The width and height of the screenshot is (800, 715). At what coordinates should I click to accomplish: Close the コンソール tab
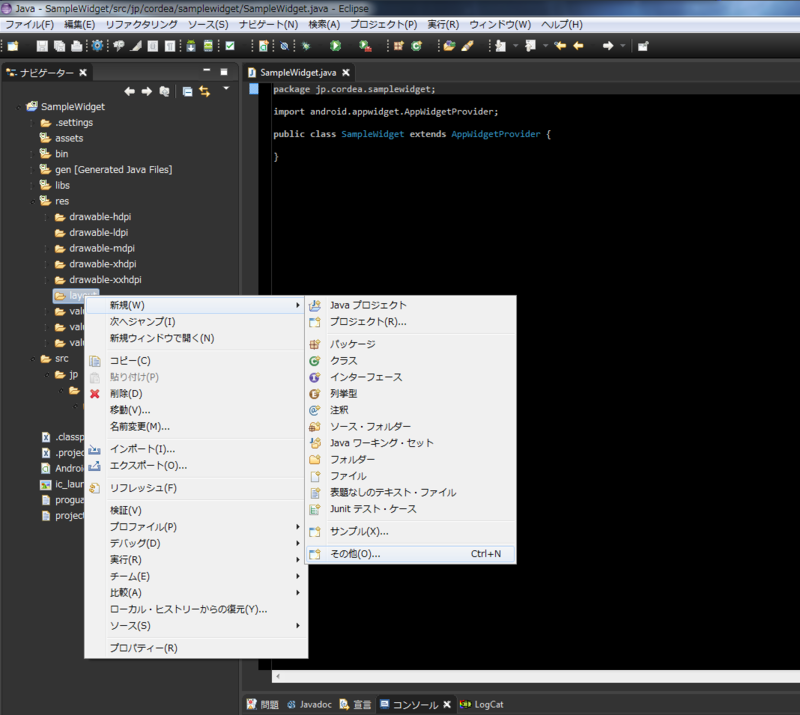[447, 705]
